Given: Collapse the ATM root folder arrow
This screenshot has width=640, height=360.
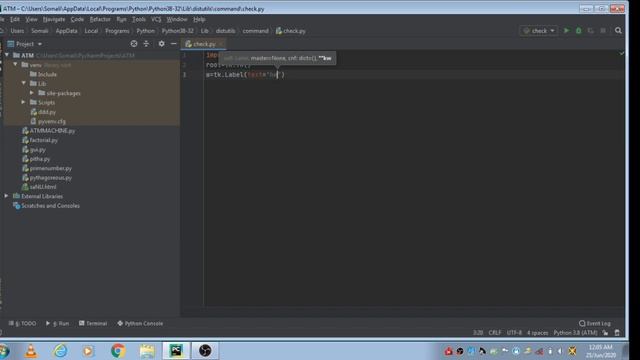Looking at the screenshot, I should 7,55.
